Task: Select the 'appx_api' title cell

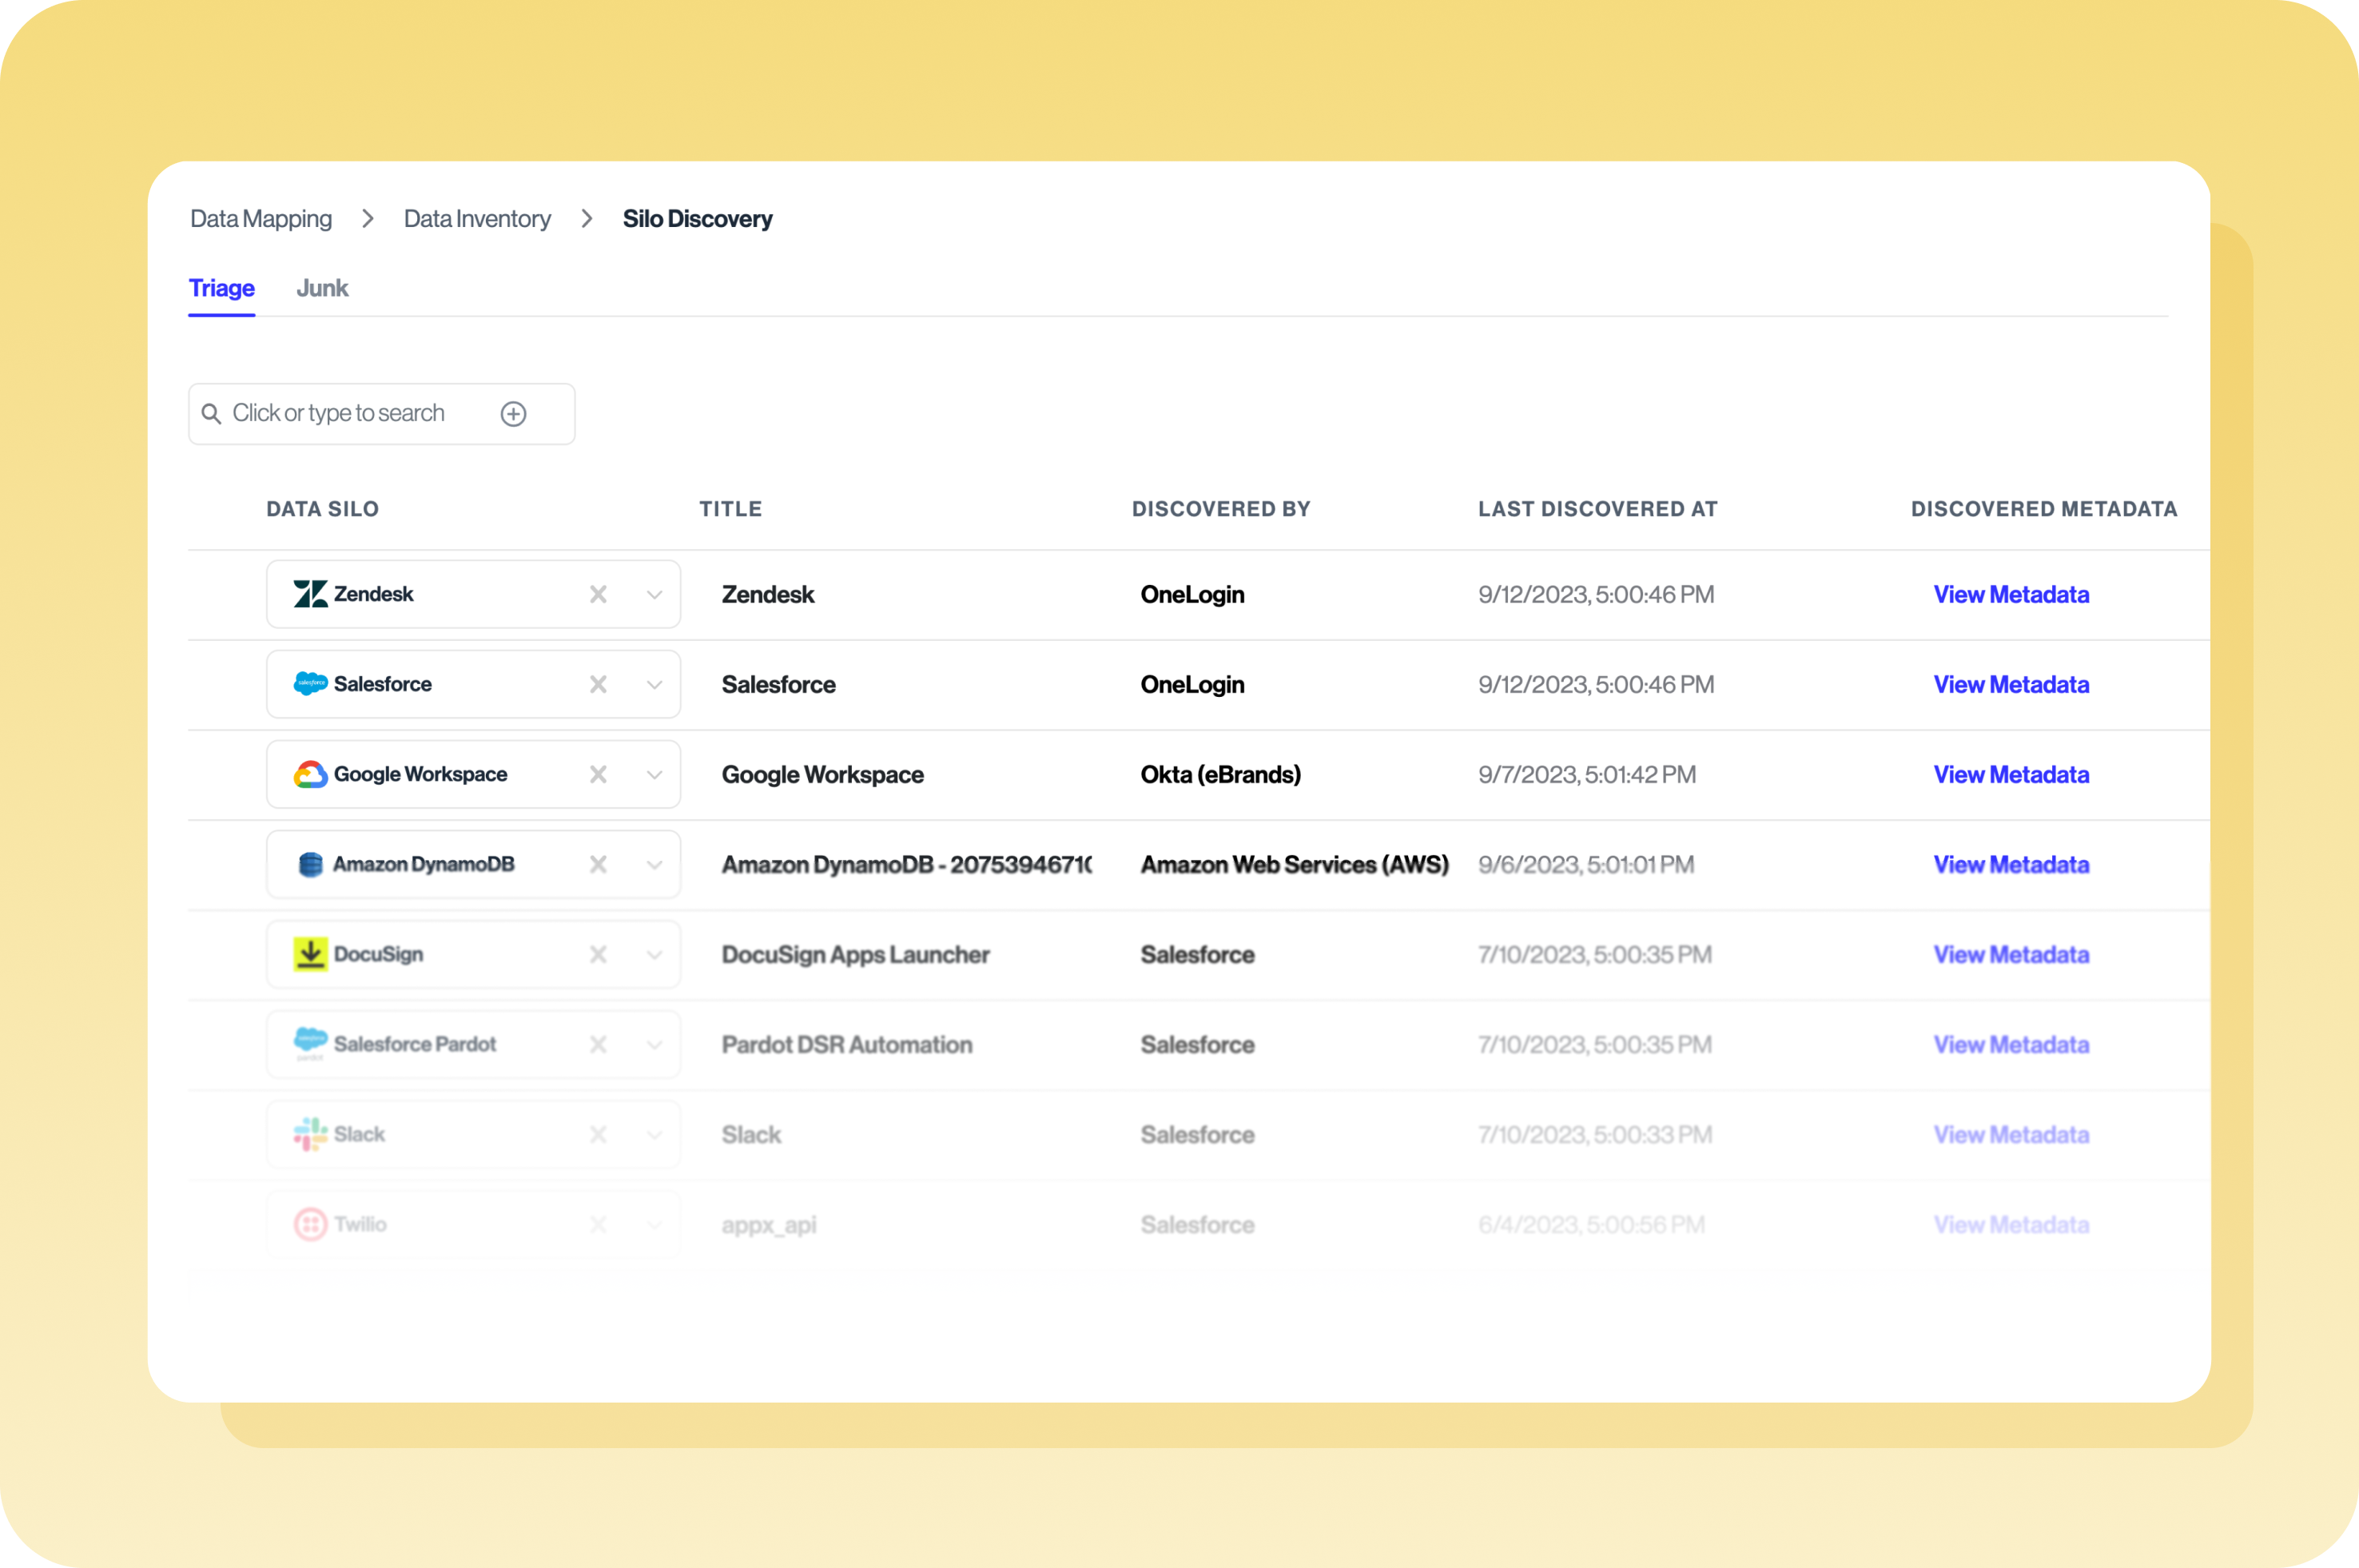Action: pyautogui.click(x=768, y=1225)
